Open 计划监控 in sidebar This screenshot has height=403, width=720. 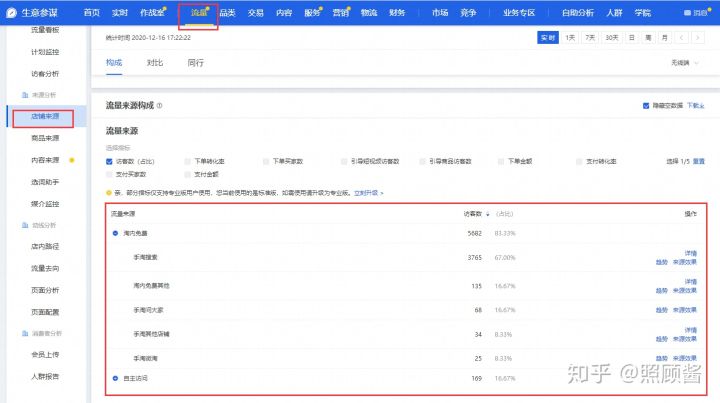[45, 52]
